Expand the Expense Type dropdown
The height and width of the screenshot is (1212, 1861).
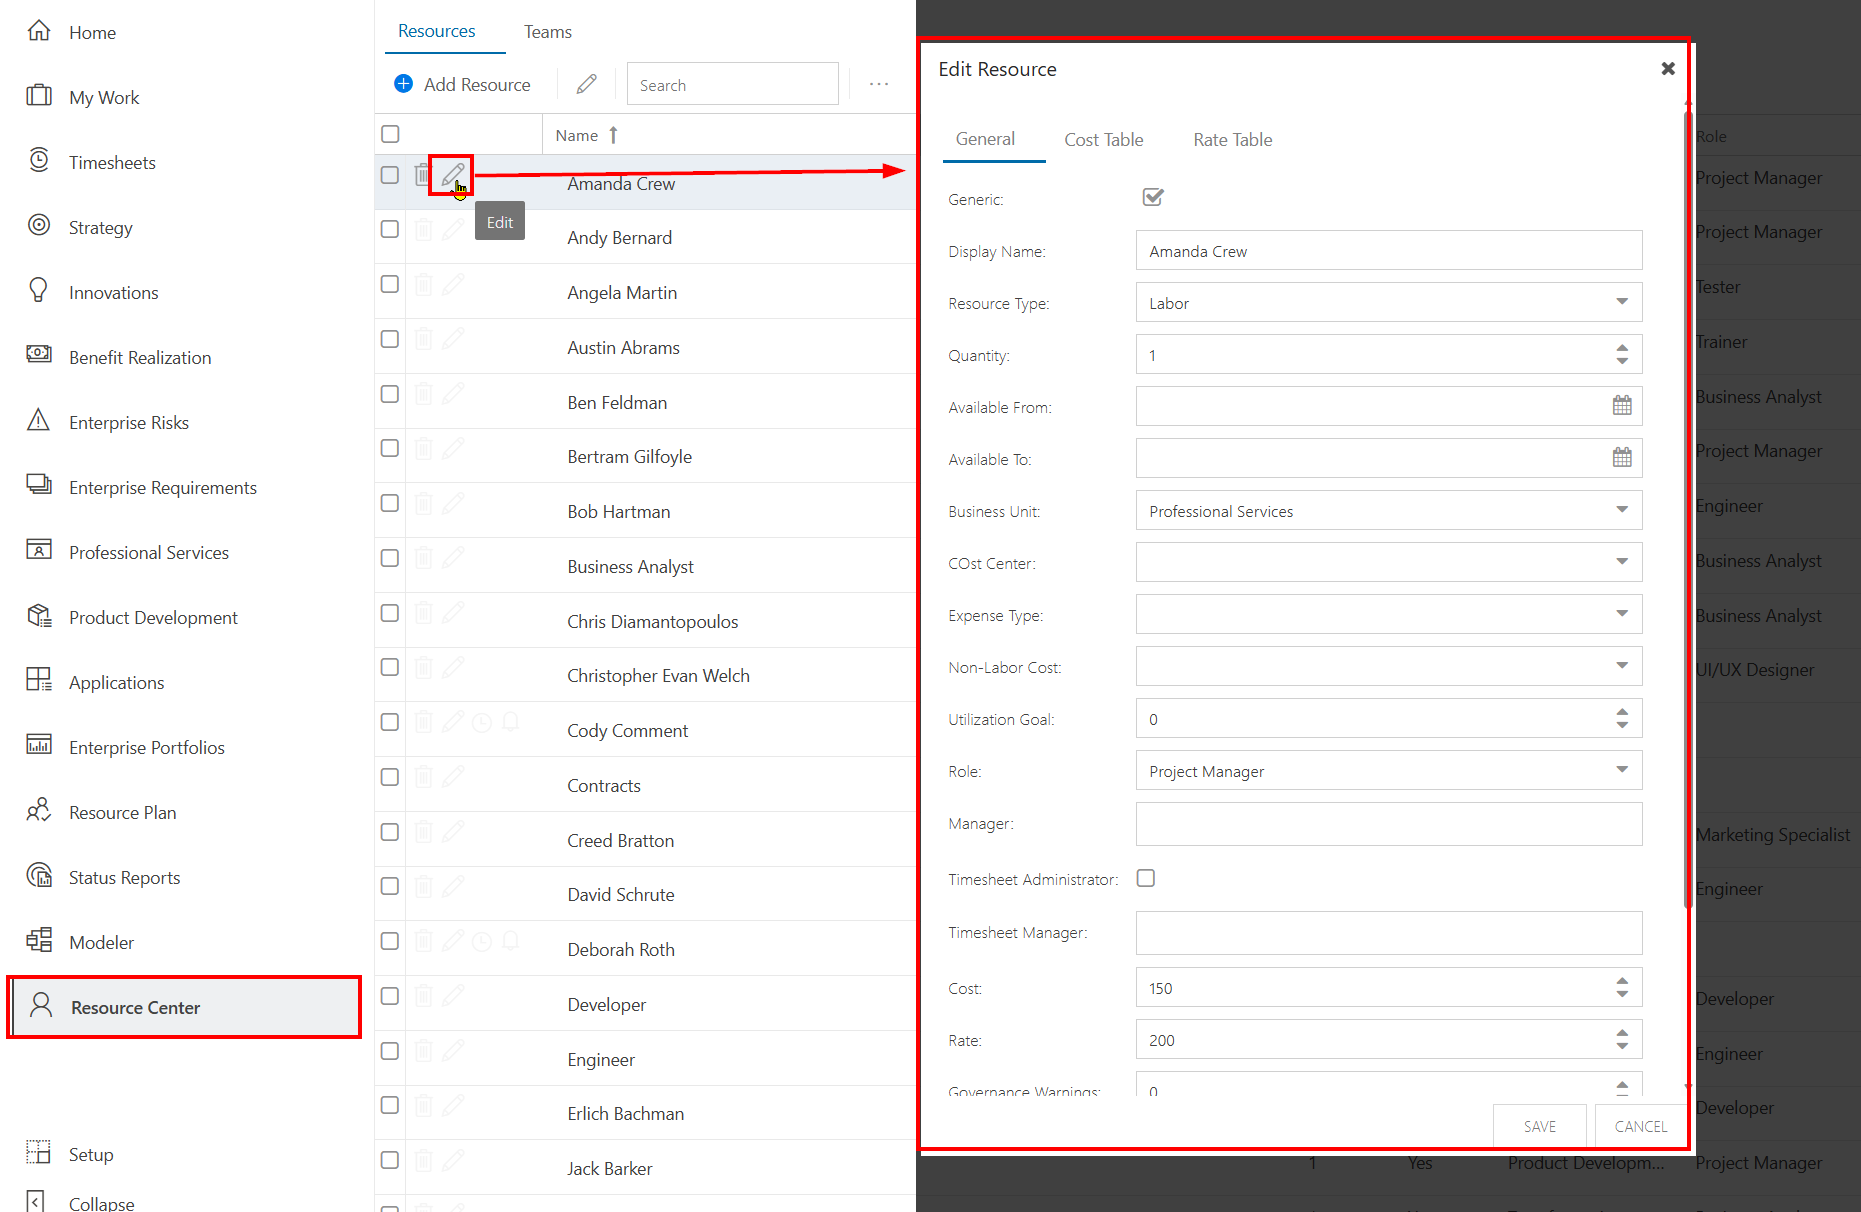1622,614
